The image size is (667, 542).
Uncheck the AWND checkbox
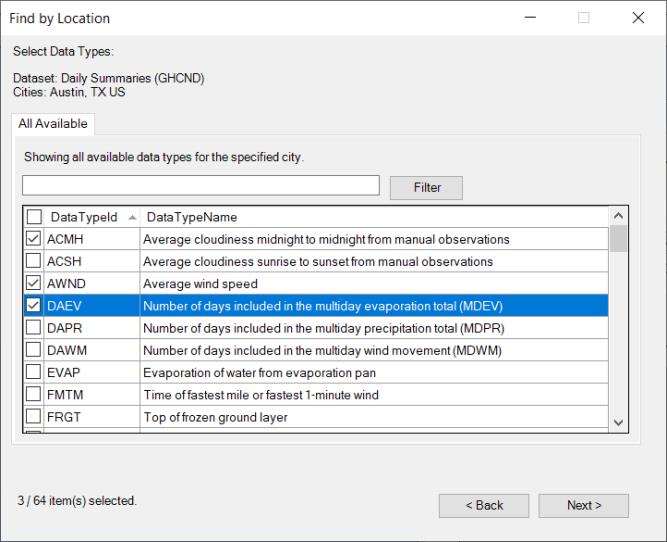34,283
